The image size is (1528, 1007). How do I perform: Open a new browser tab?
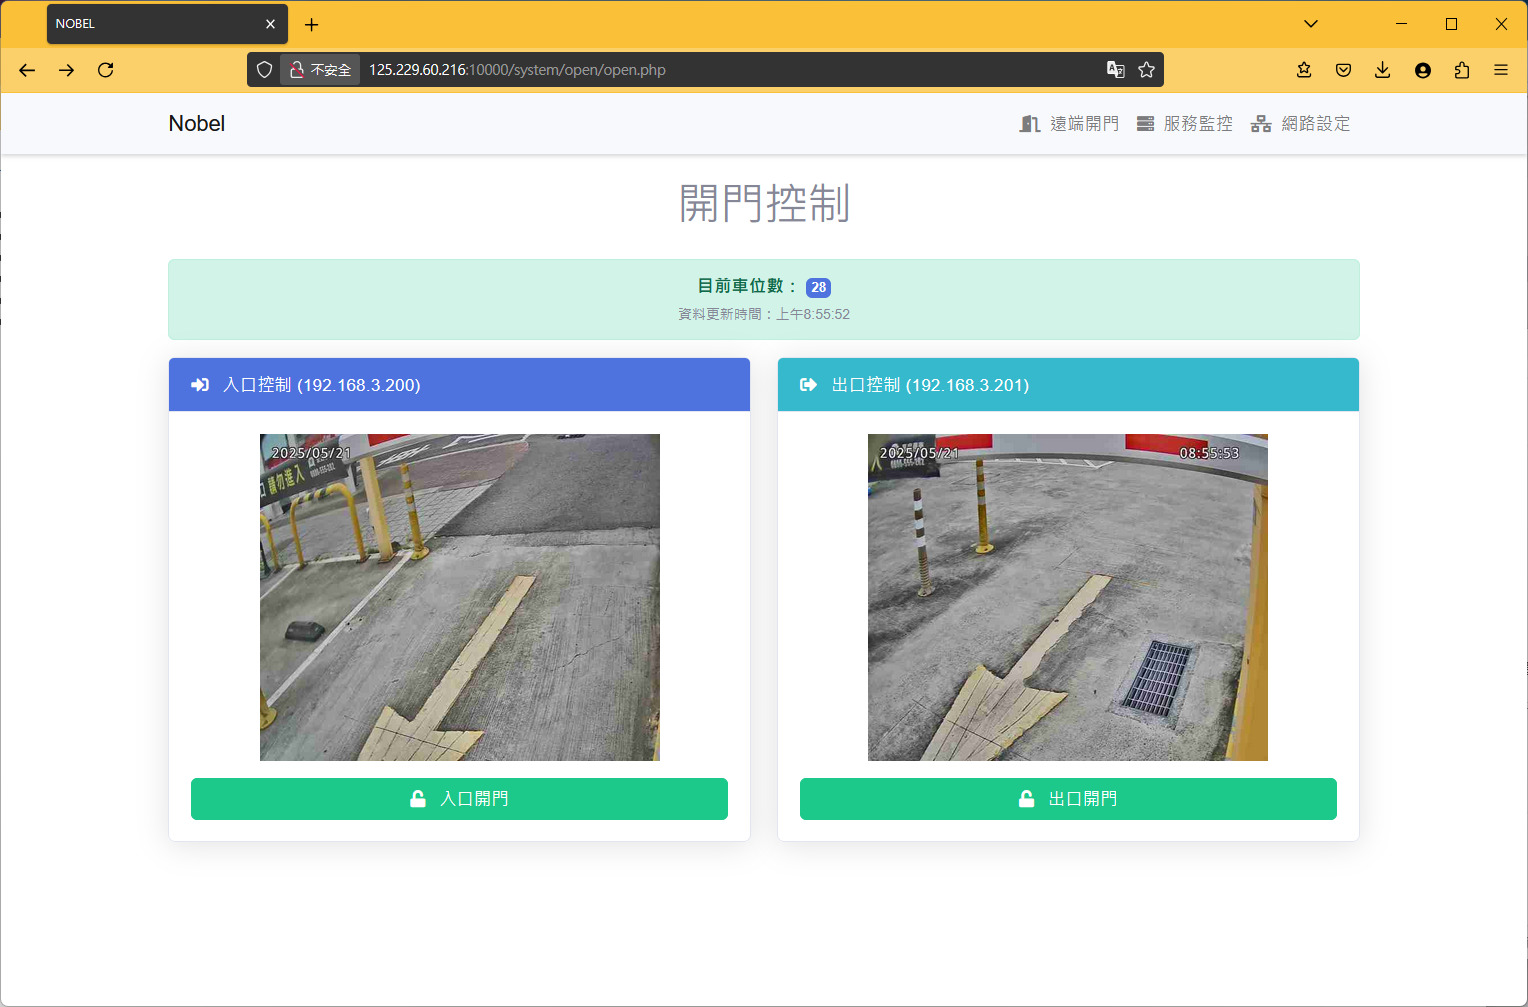coord(311,24)
